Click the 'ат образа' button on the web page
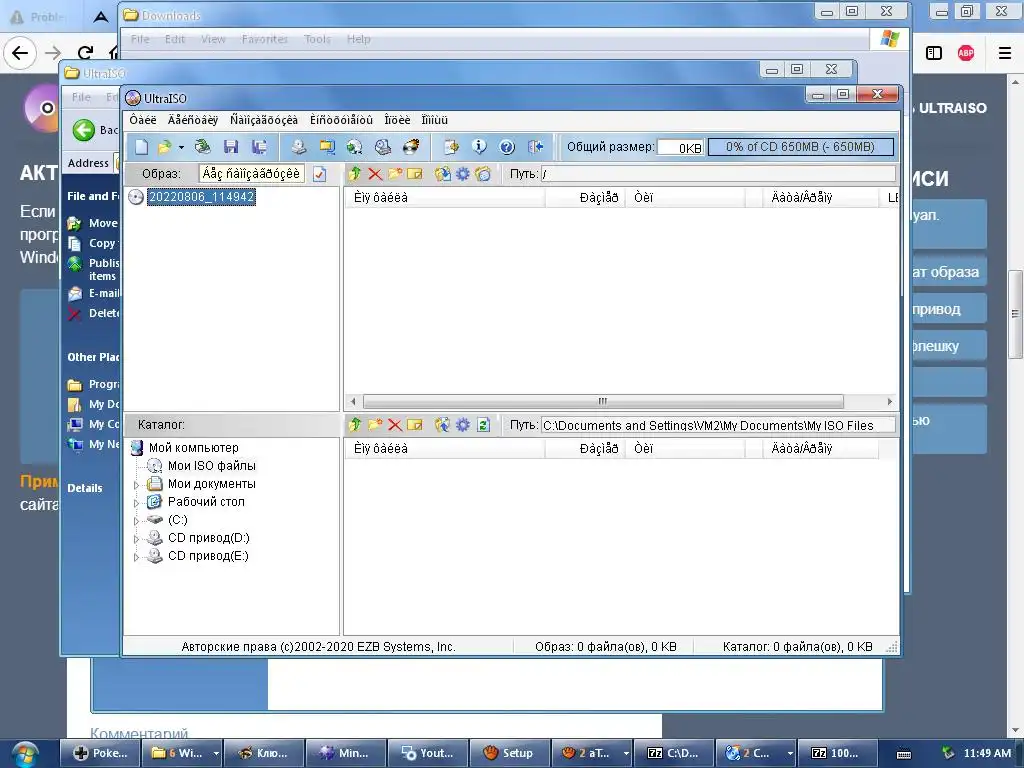This screenshot has height=768, width=1024. pos(948,272)
